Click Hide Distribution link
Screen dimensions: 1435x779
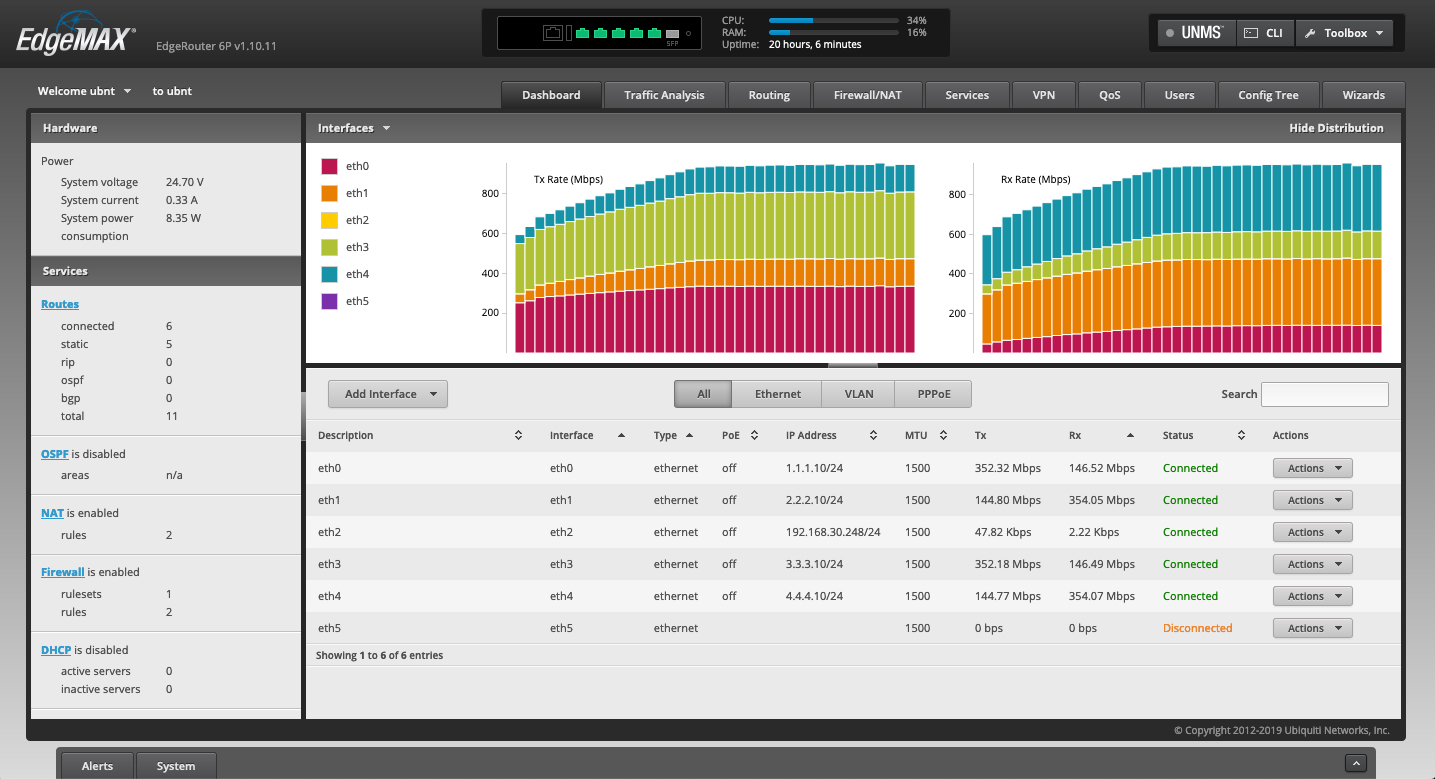(1336, 128)
